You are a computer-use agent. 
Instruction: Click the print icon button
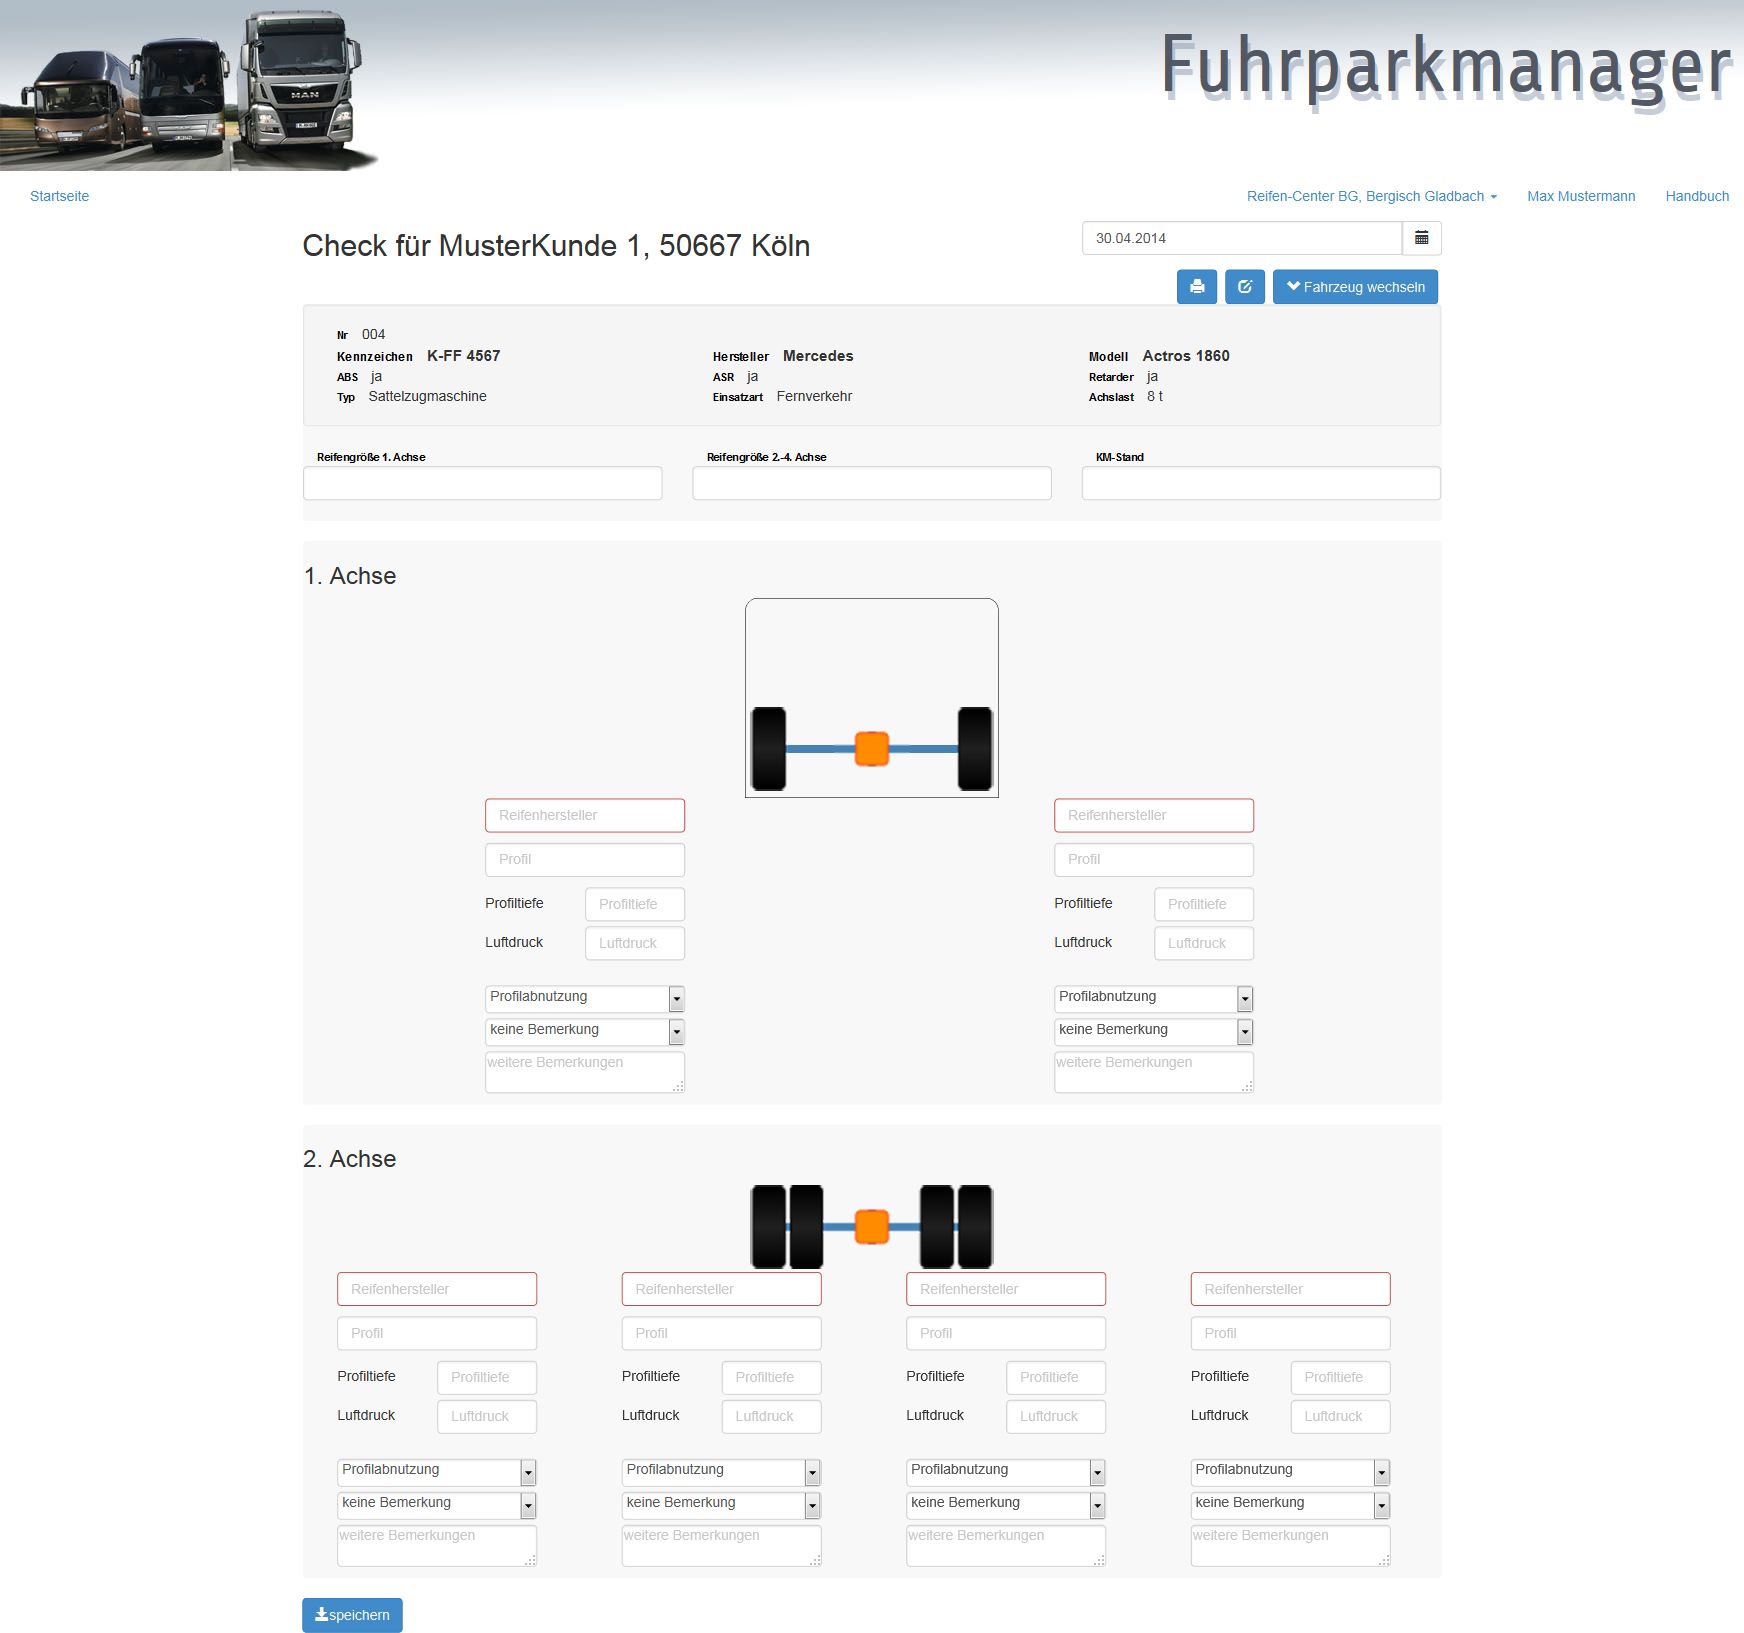pyautogui.click(x=1196, y=287)
